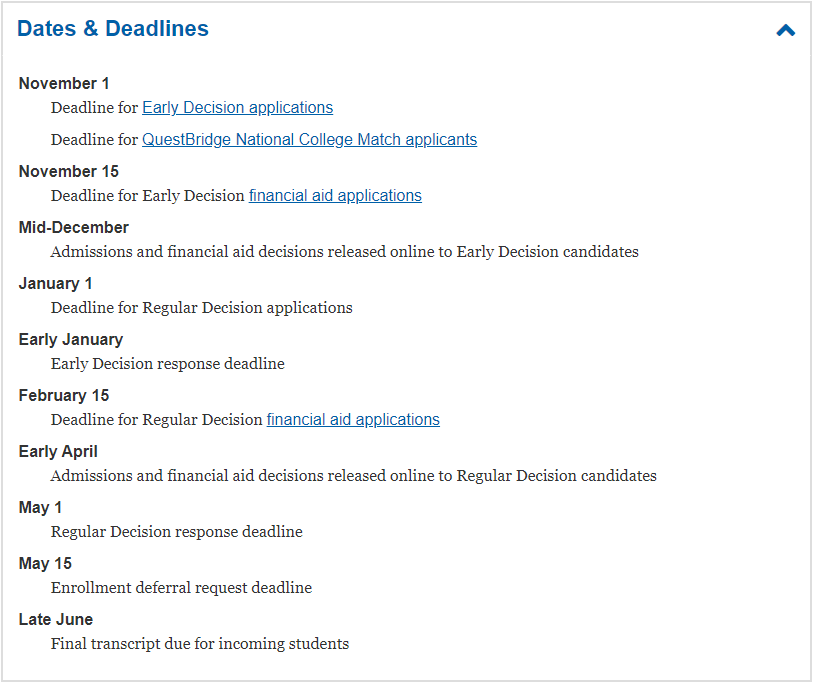Click the February 15 date heading

(x=64, y=396)
